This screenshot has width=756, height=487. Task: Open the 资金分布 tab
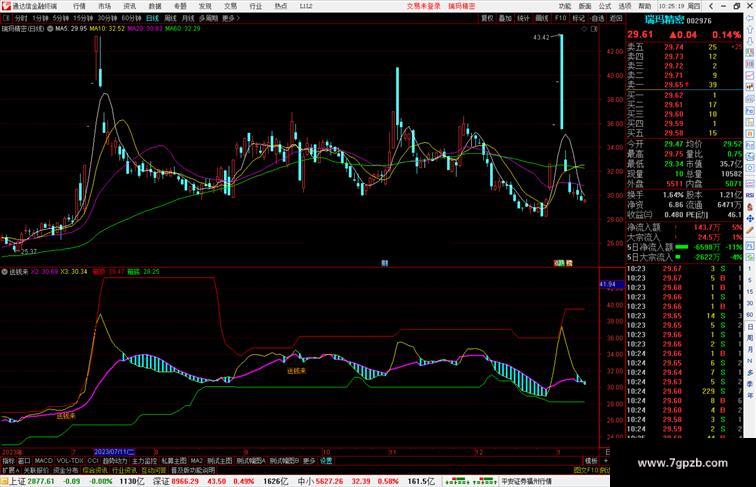click(x=66, y=470)
